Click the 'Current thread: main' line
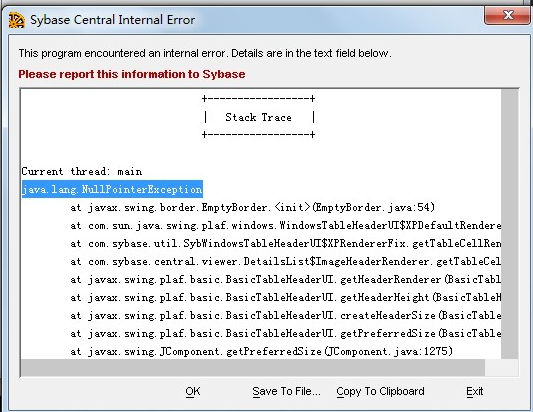 (82, 171)
